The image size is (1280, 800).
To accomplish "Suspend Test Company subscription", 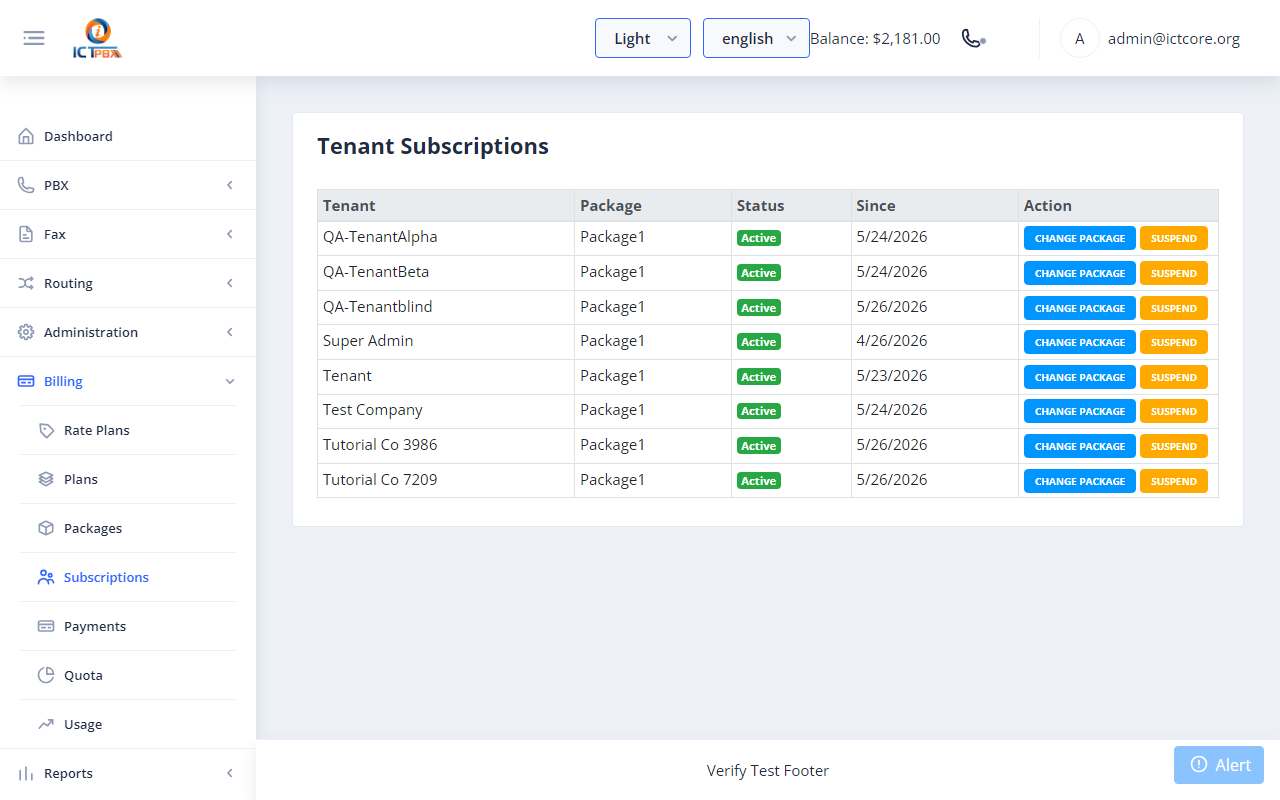I will click(x=1174, y=411).
